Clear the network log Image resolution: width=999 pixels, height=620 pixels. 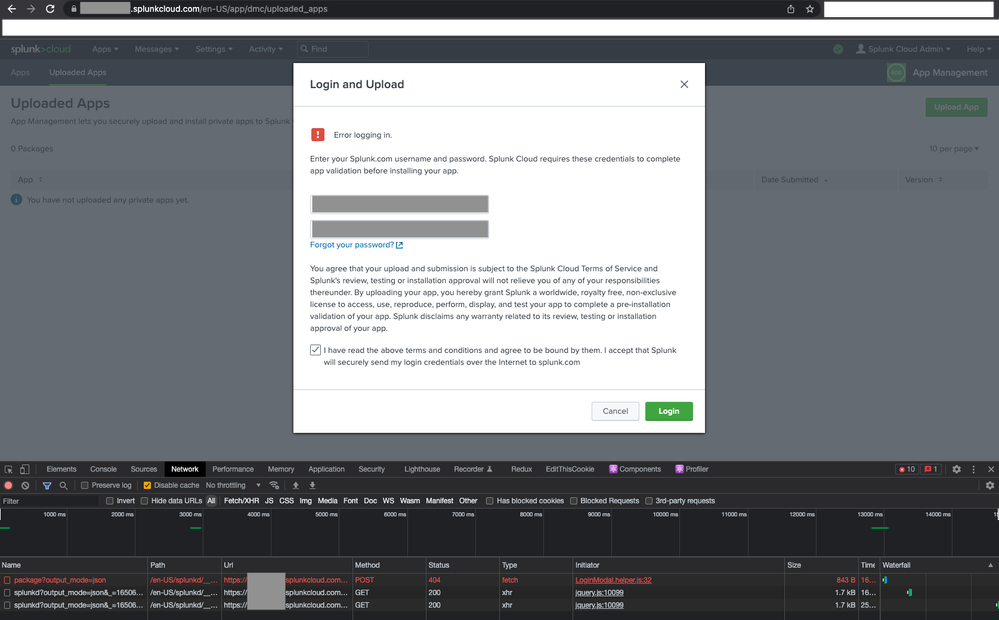[x=25, y=486]
